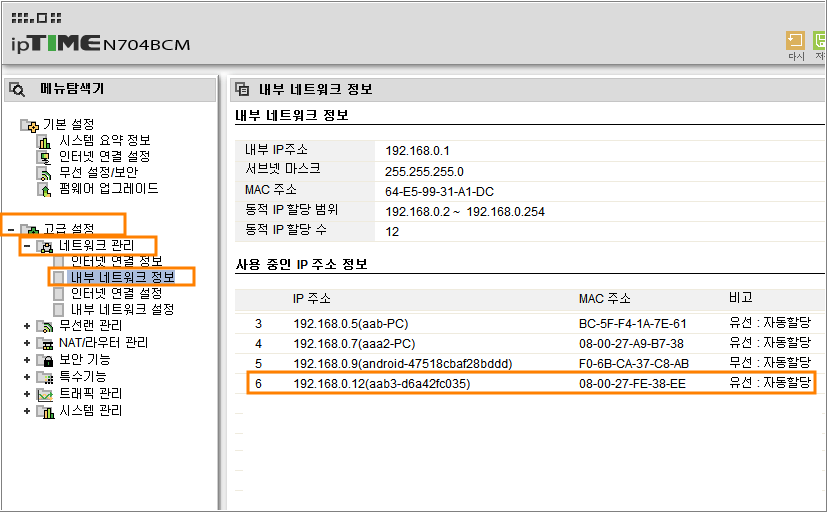Expand the NAT/라우터 관리 node
This screenshot has width=827, height=512.
[27, 343]
